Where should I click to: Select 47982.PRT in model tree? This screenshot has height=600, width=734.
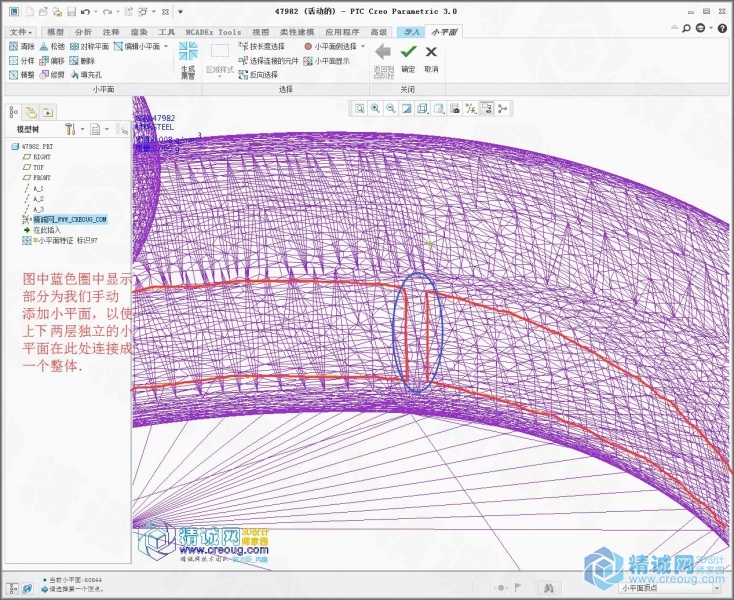click(32, 146)
